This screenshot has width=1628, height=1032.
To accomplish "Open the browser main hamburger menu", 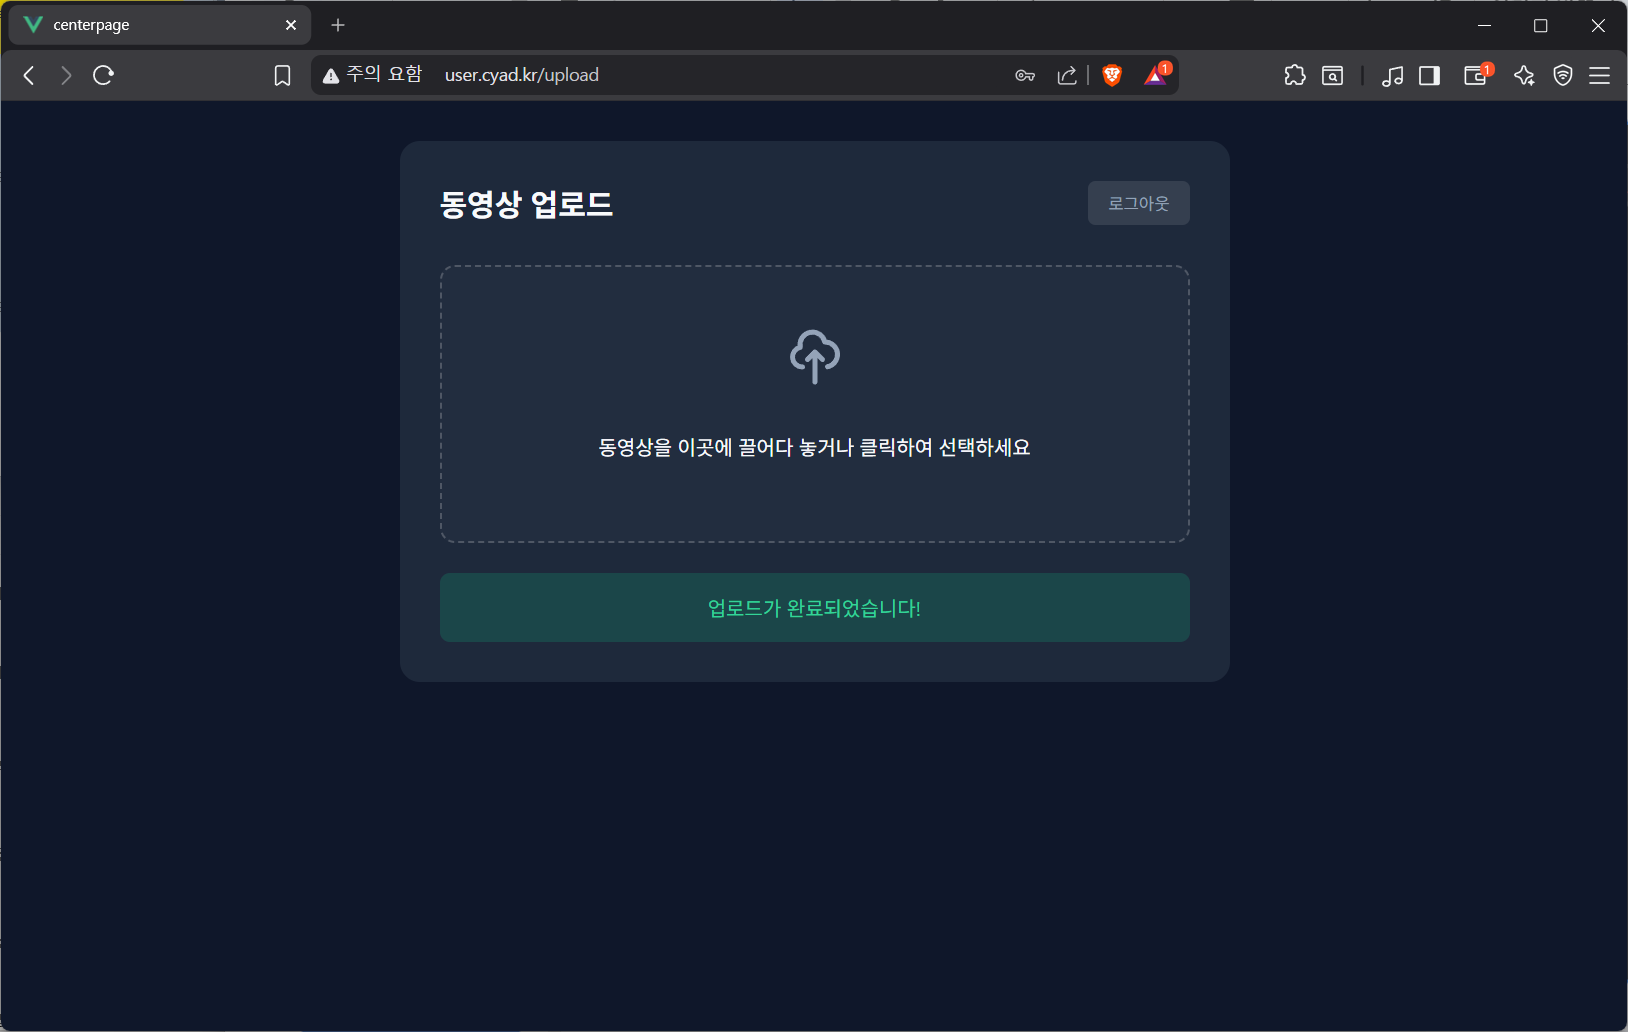I will tap(1600, 75).
